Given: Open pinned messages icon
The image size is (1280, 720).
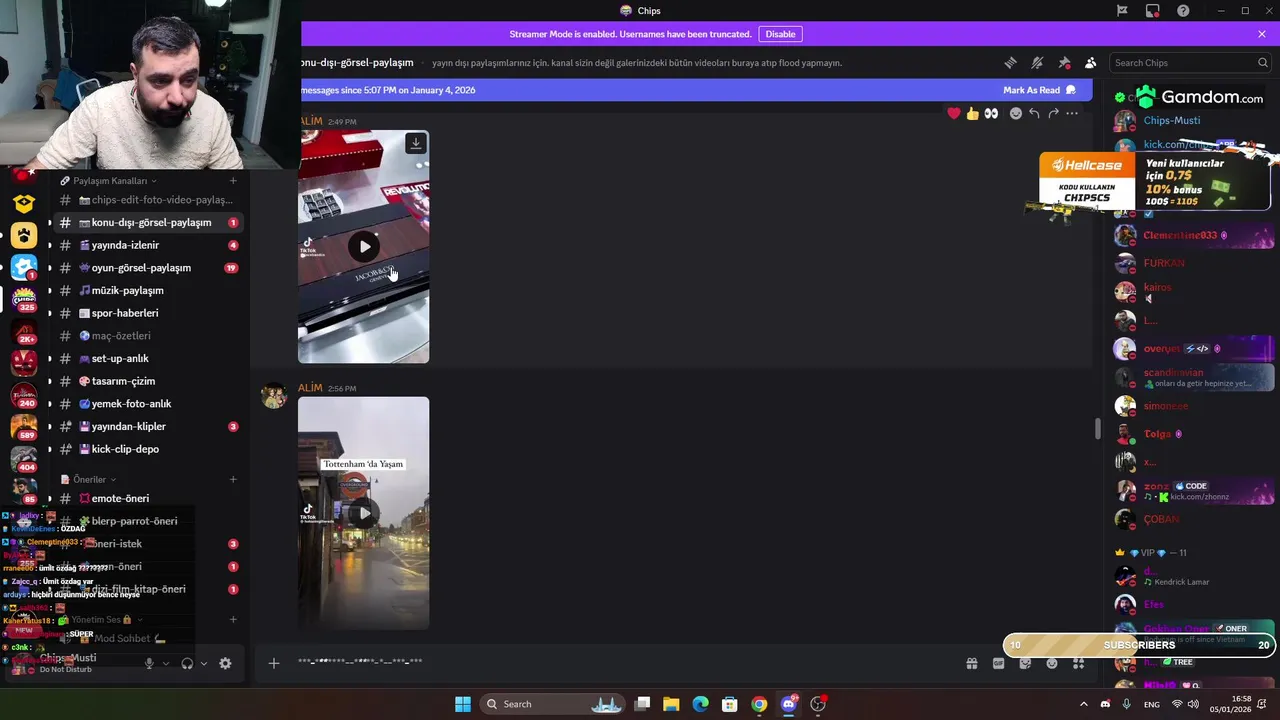Looking at the screenshot, I should pos(1064,62).
